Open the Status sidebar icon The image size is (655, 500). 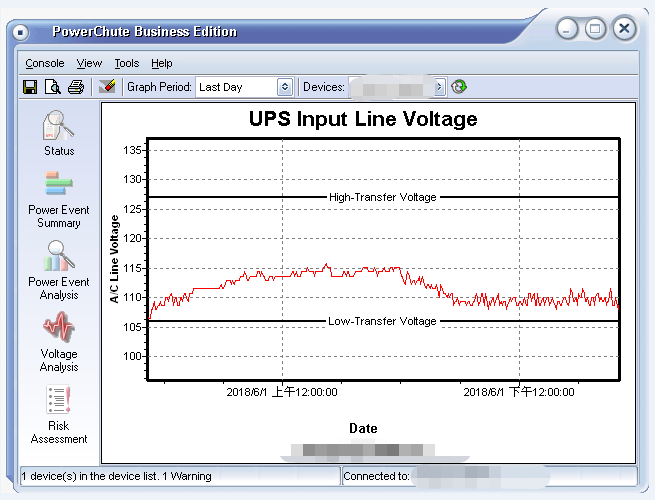pyautogui.click(x=59, y=133)
